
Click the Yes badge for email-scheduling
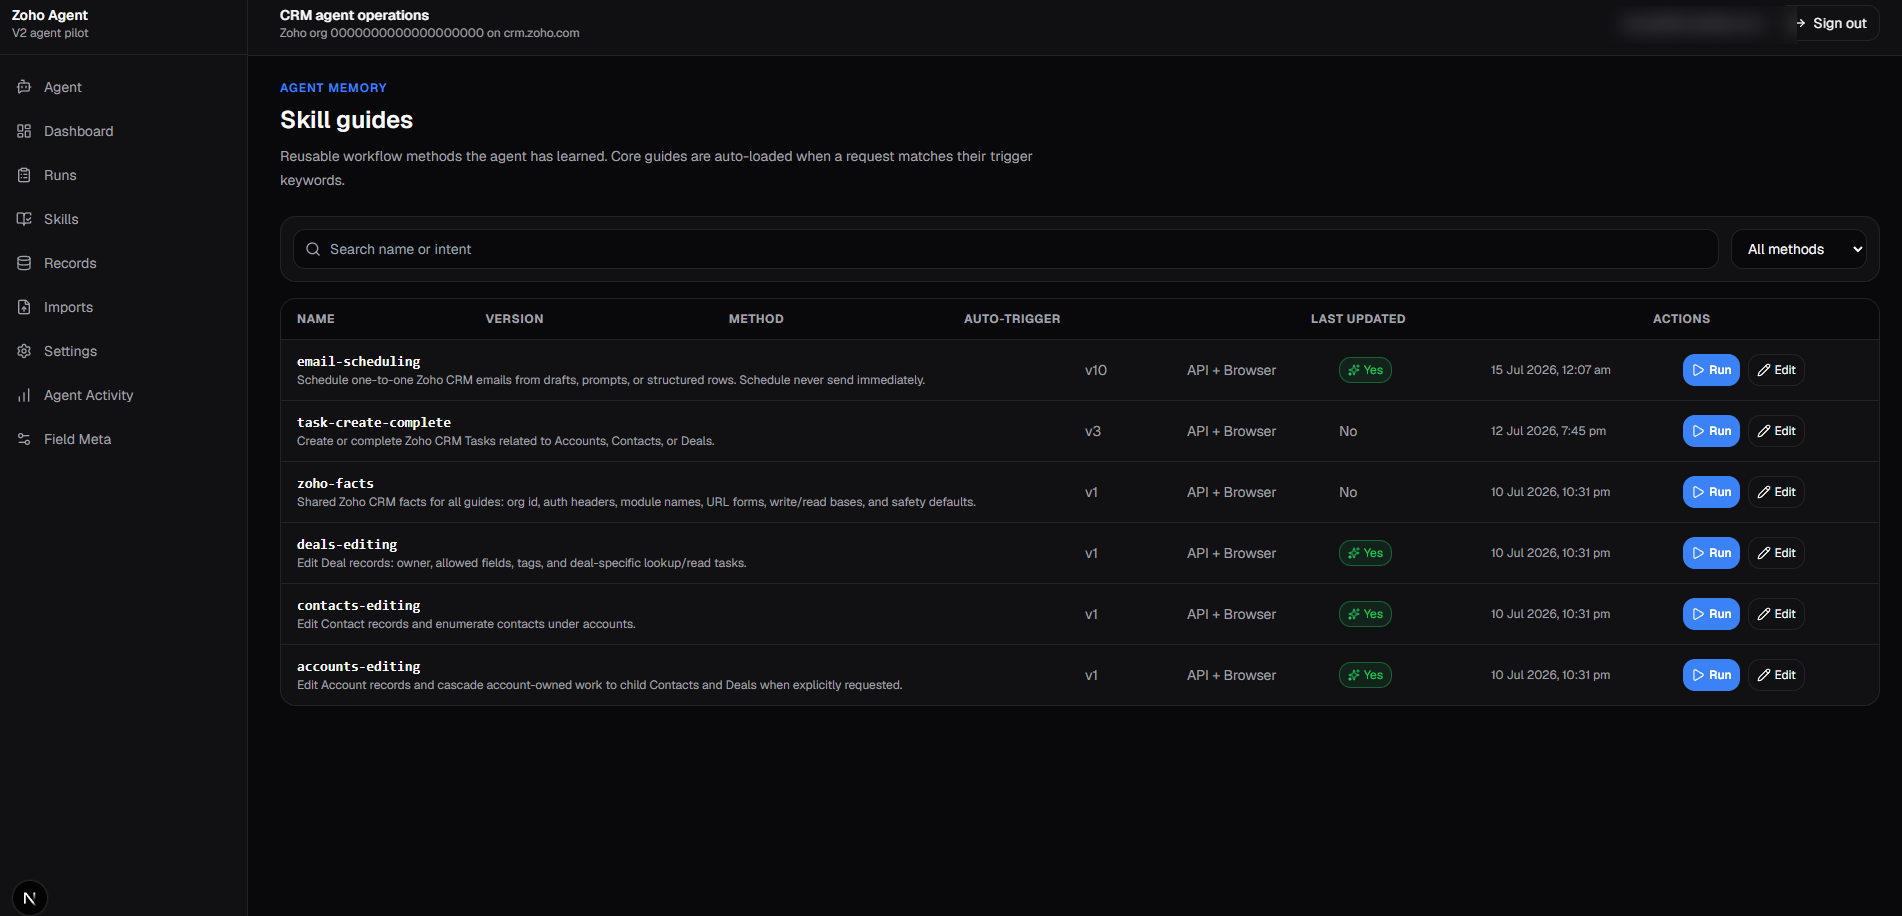pos(1365,370)
